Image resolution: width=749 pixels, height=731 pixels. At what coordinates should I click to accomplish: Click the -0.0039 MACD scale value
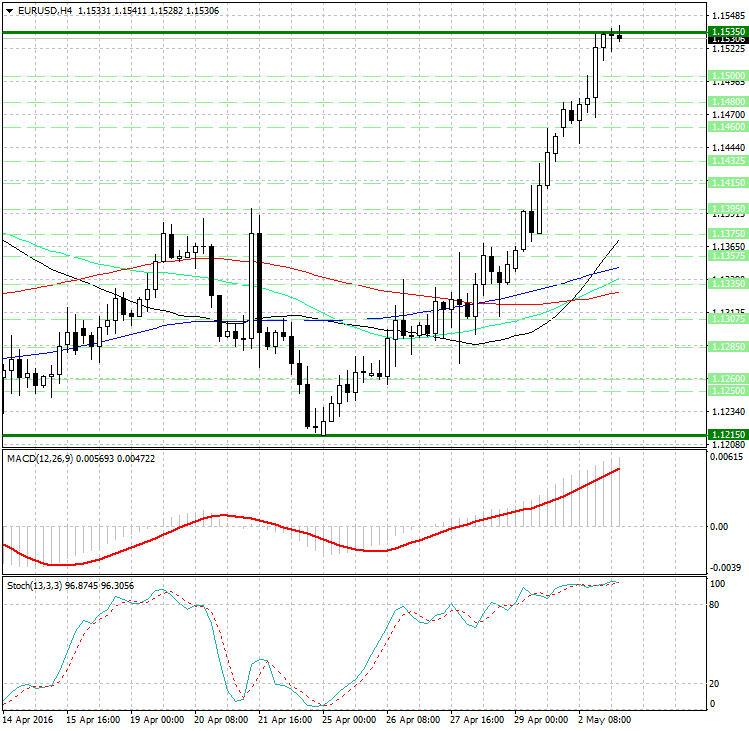(726, 568)
